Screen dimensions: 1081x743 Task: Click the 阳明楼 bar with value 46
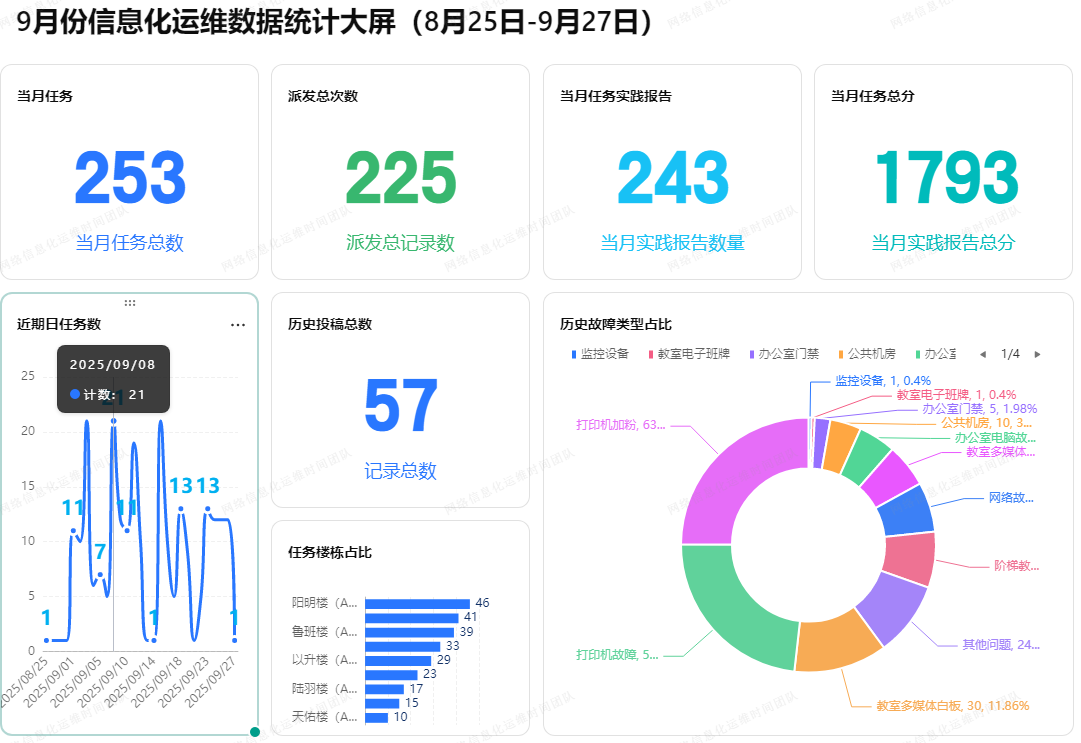pos(417,603)
